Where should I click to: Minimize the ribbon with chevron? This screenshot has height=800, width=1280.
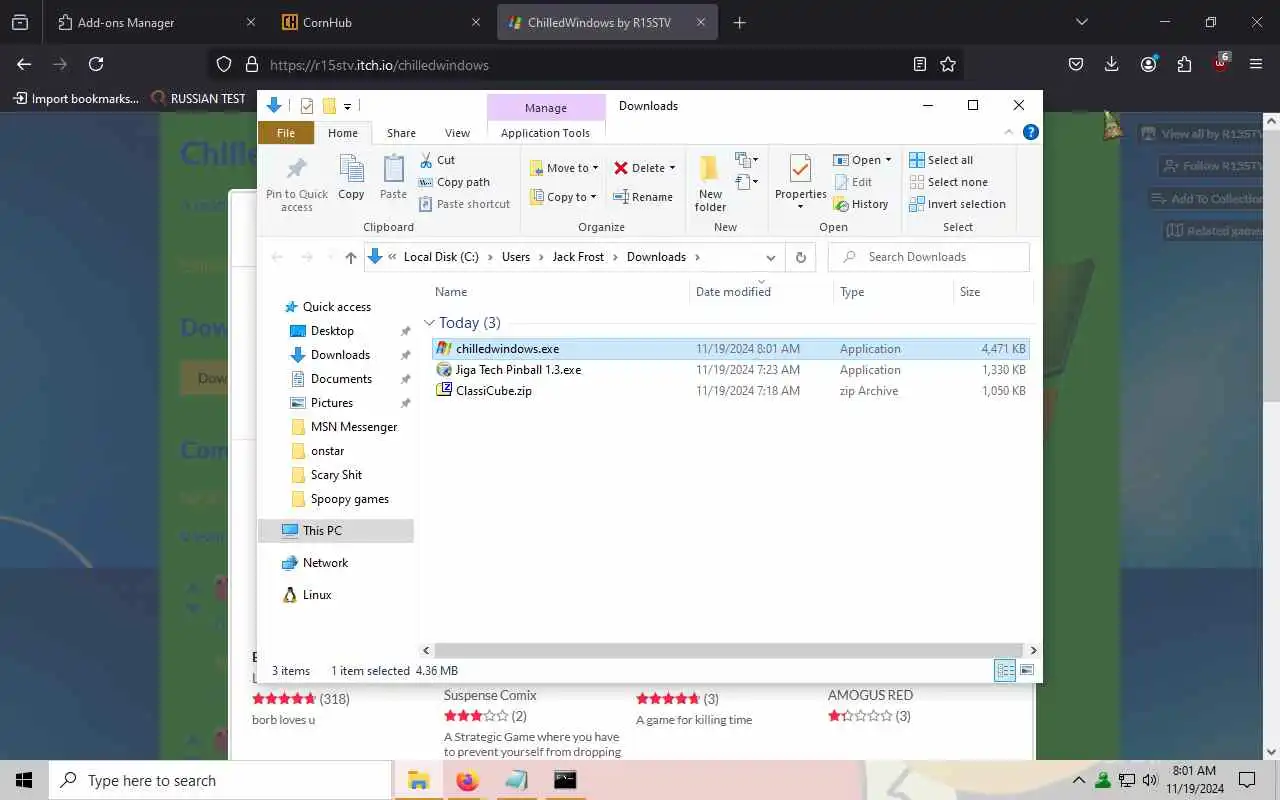point(1009,132)
